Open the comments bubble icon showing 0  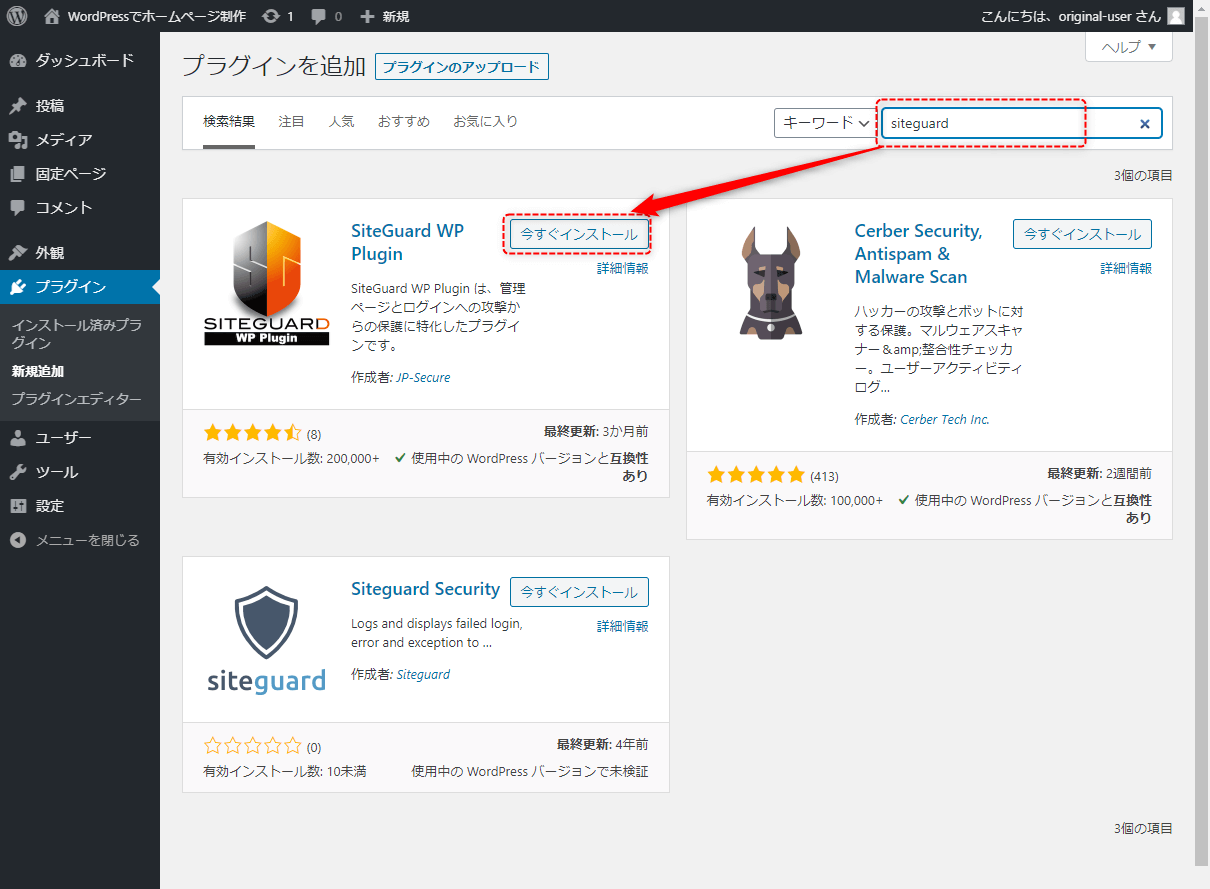coord(321,16)
